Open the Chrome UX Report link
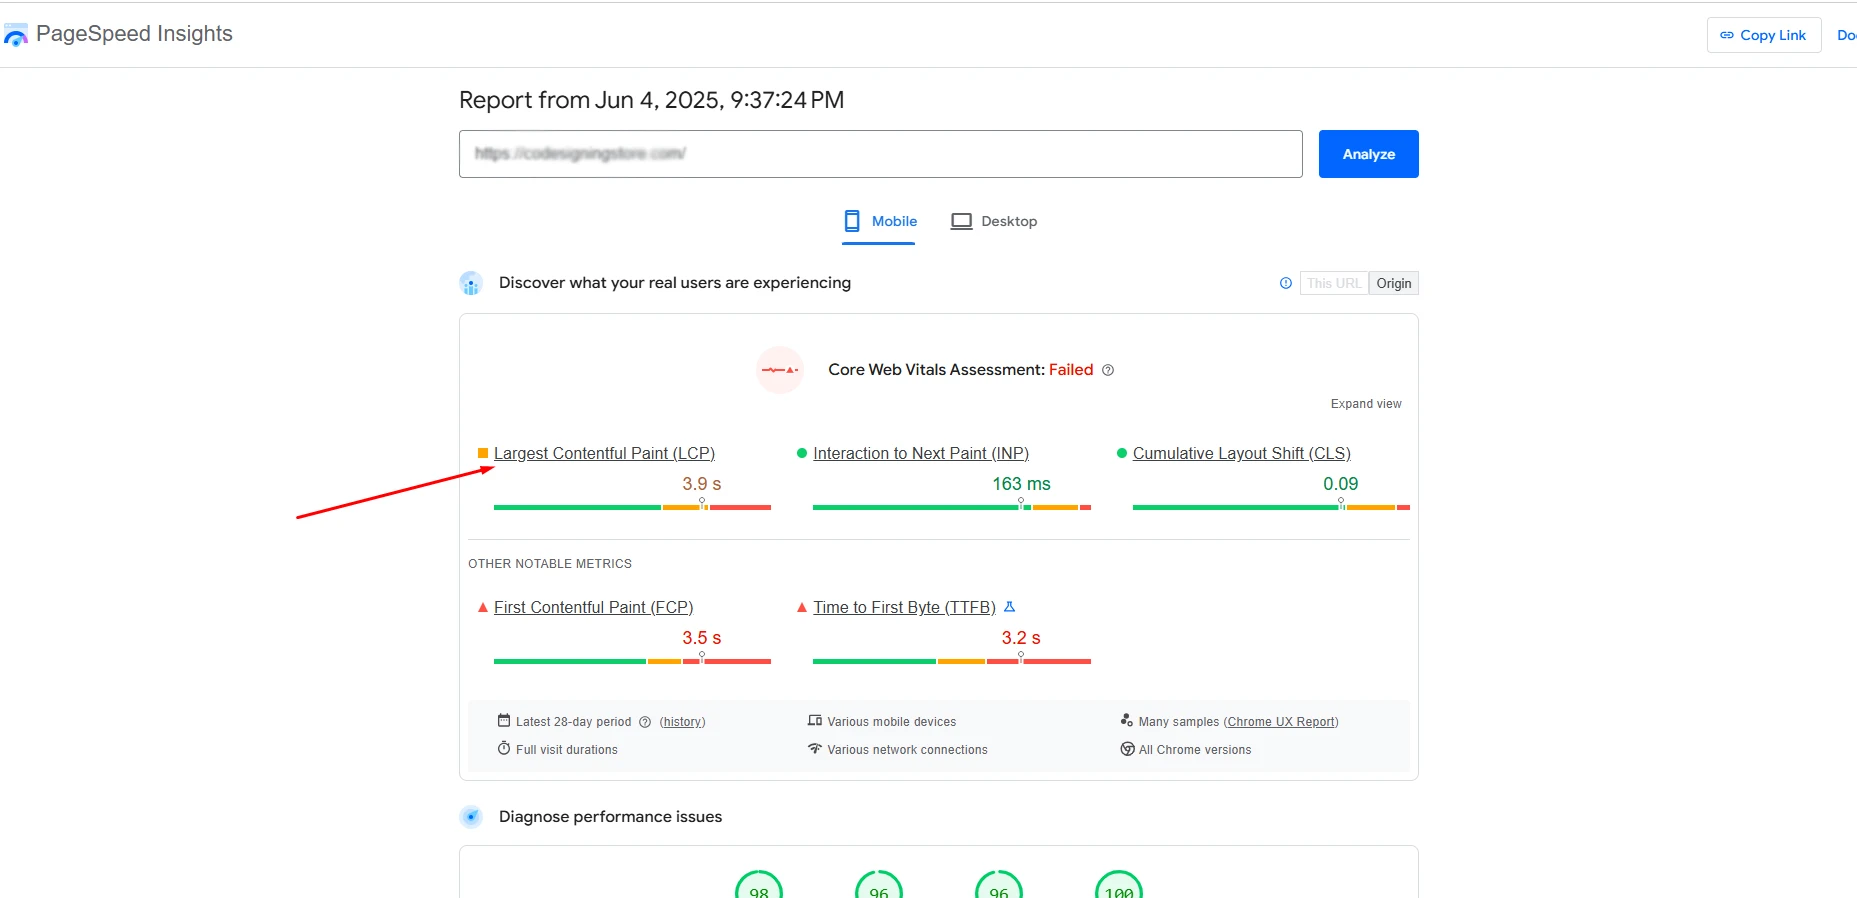 (1281, 722)
